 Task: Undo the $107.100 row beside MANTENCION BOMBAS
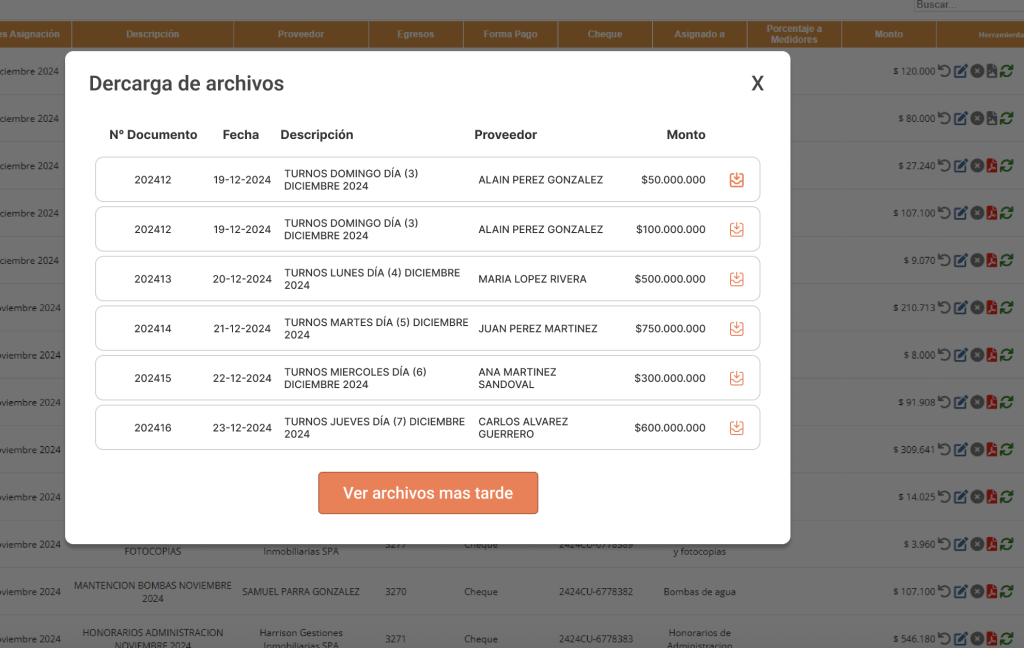[944, 592]
